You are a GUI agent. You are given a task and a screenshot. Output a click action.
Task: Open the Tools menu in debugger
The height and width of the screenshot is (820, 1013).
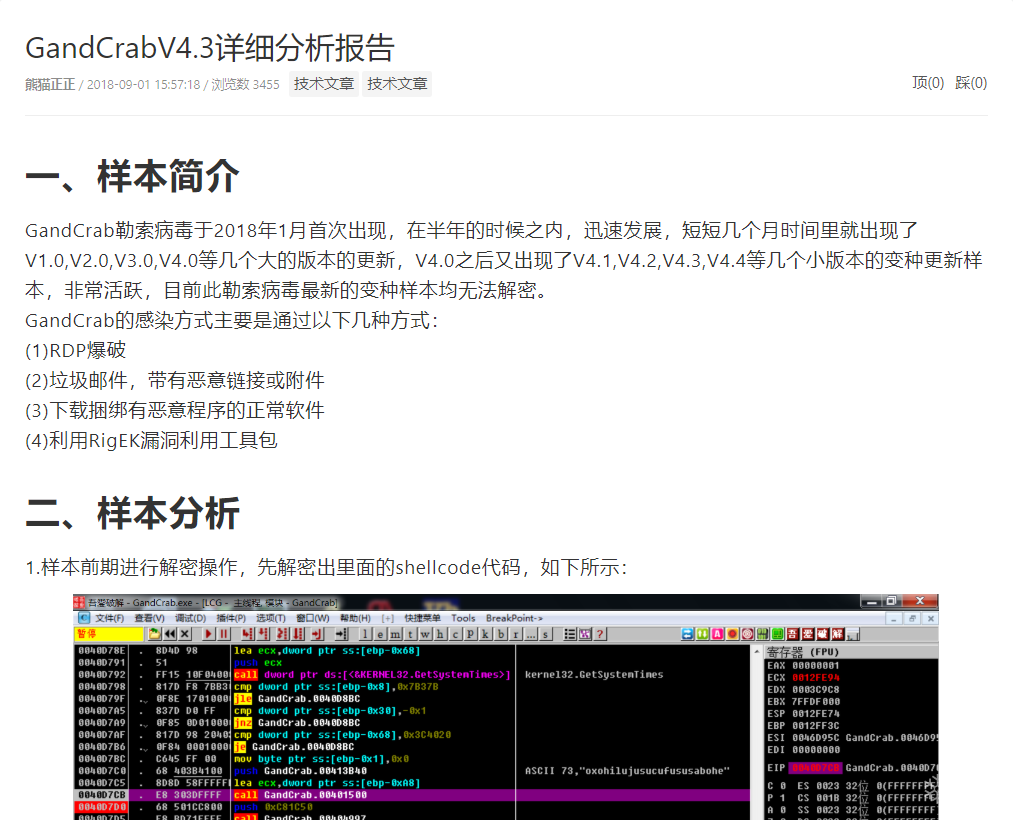(463, 618)
